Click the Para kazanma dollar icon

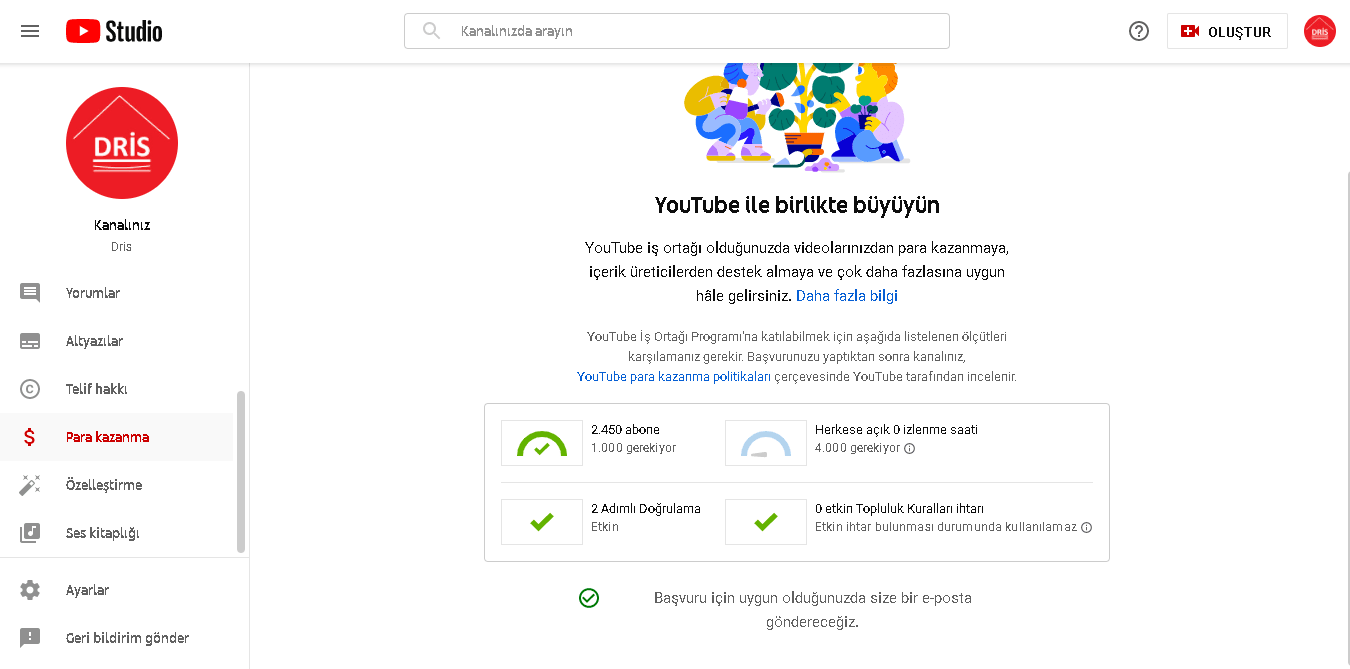click(30, 437)
